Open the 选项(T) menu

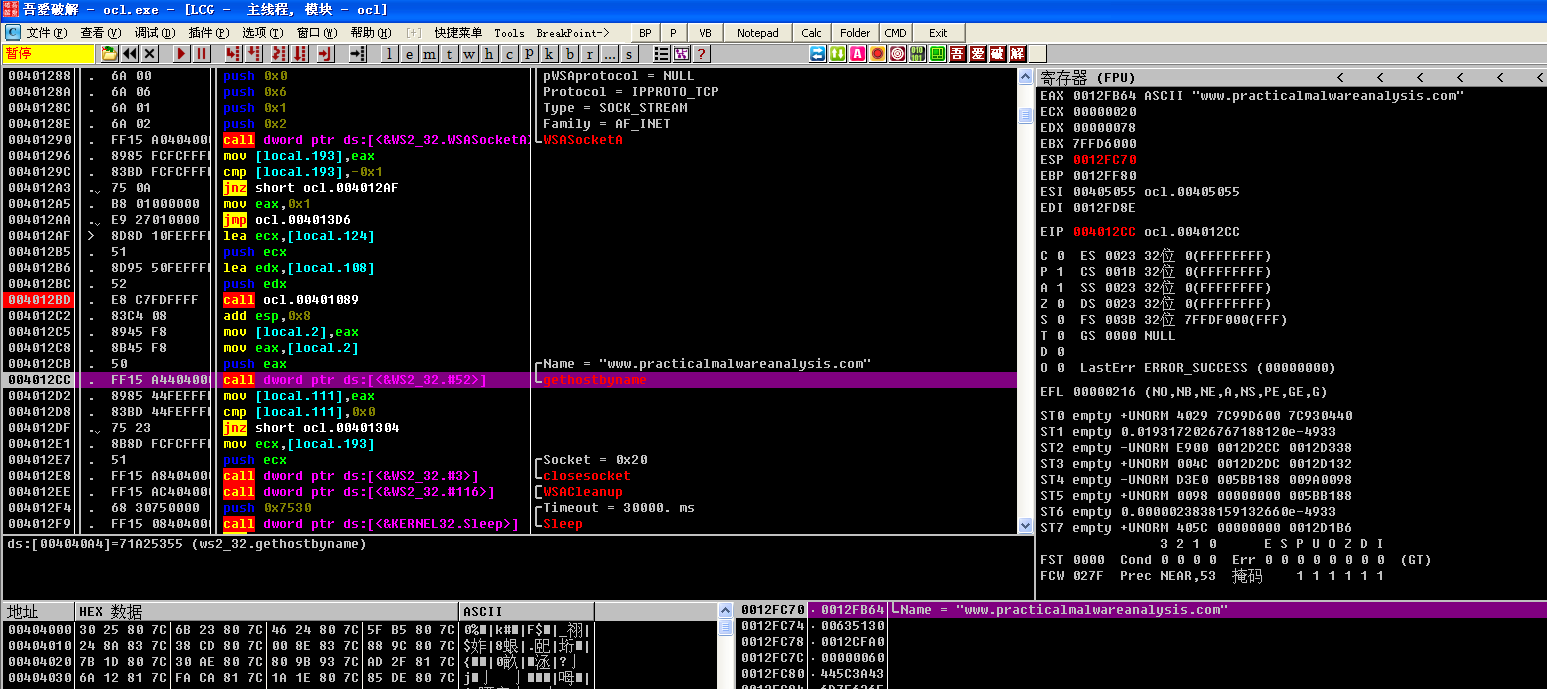pos(263,33)
